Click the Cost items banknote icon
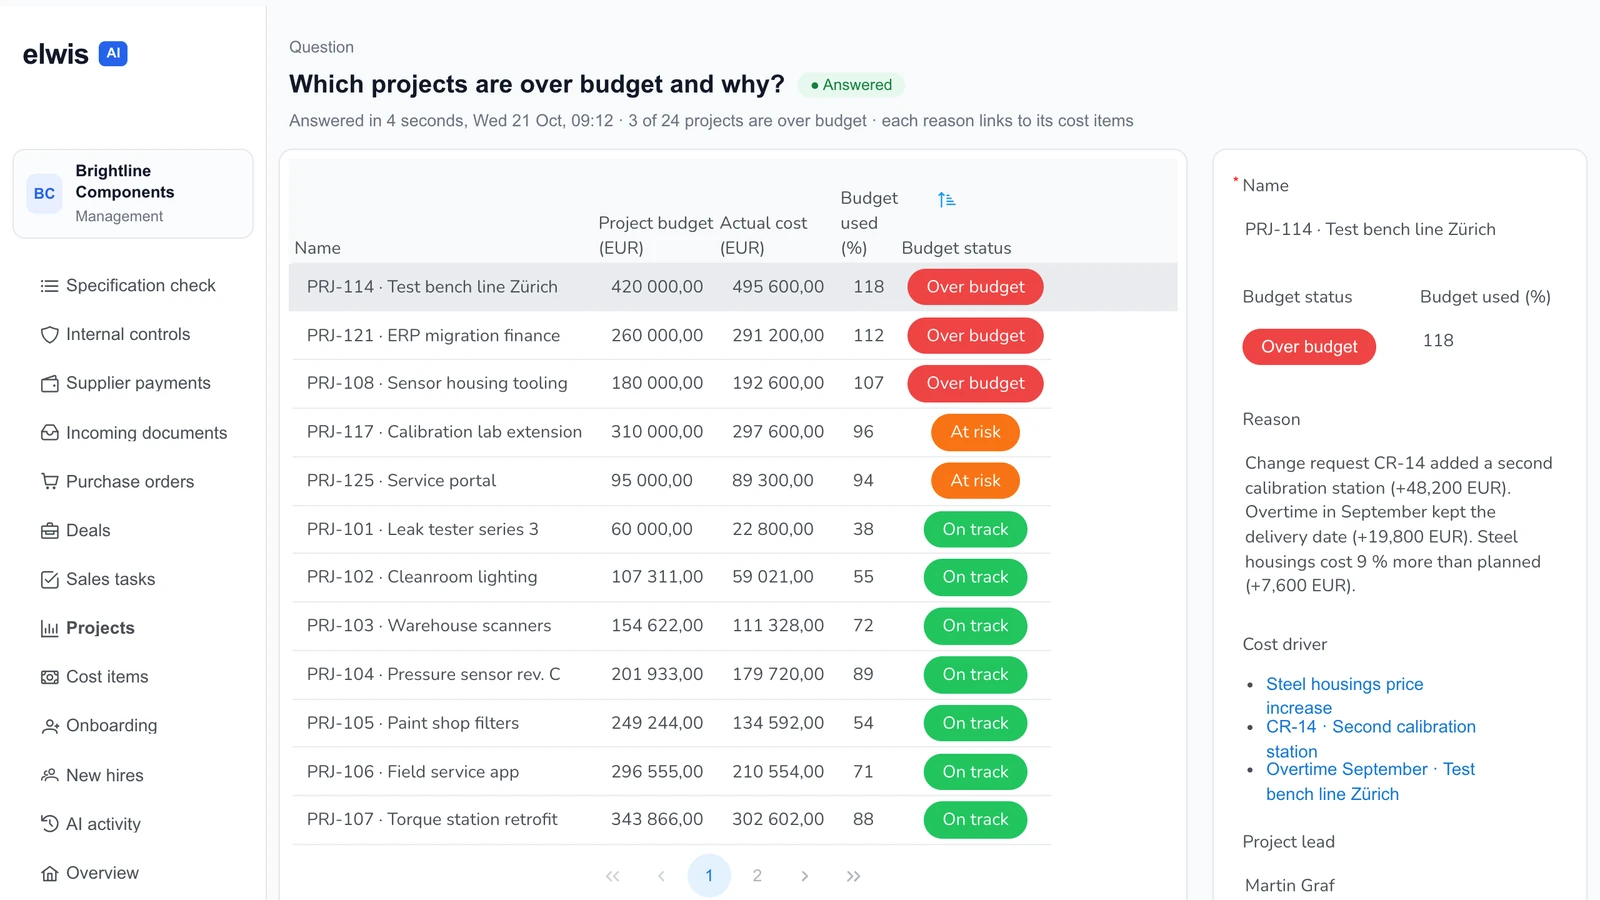This screenshot has width=1600, height=900. [x=49, y=677]
